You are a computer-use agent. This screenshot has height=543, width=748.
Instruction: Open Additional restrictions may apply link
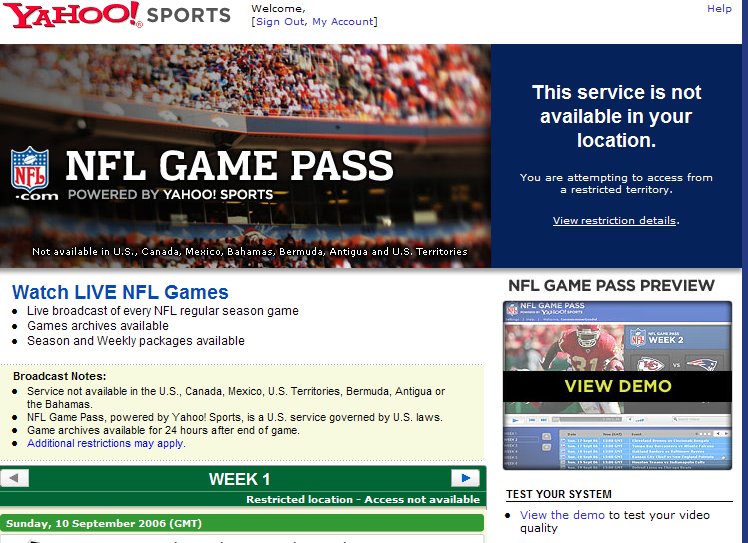coord(106,443)
